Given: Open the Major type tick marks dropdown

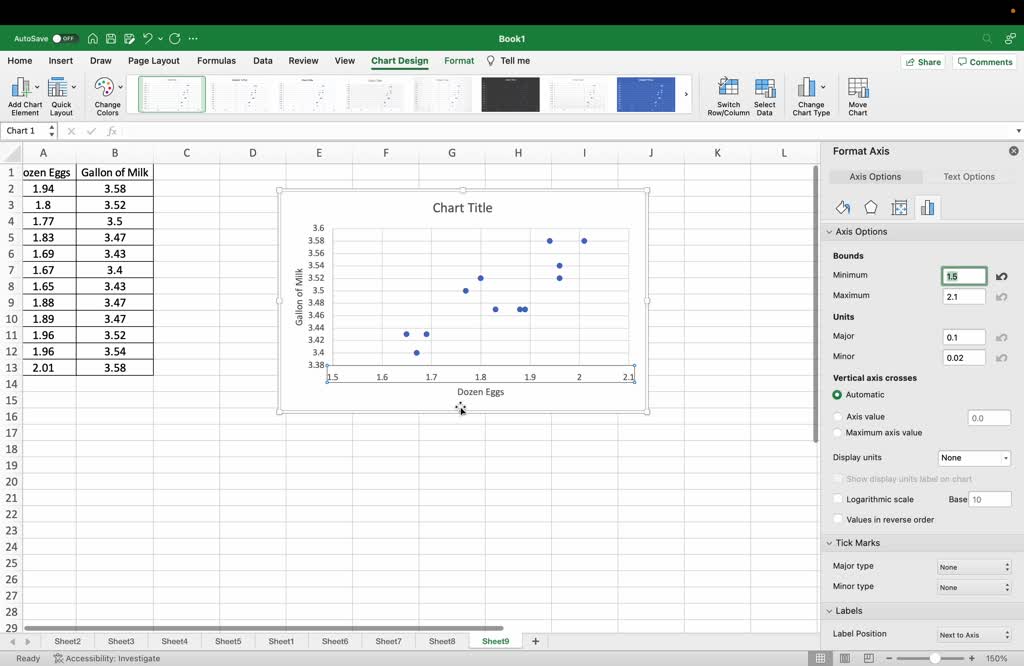Looking at the screenshot, I should pos(974,567).
